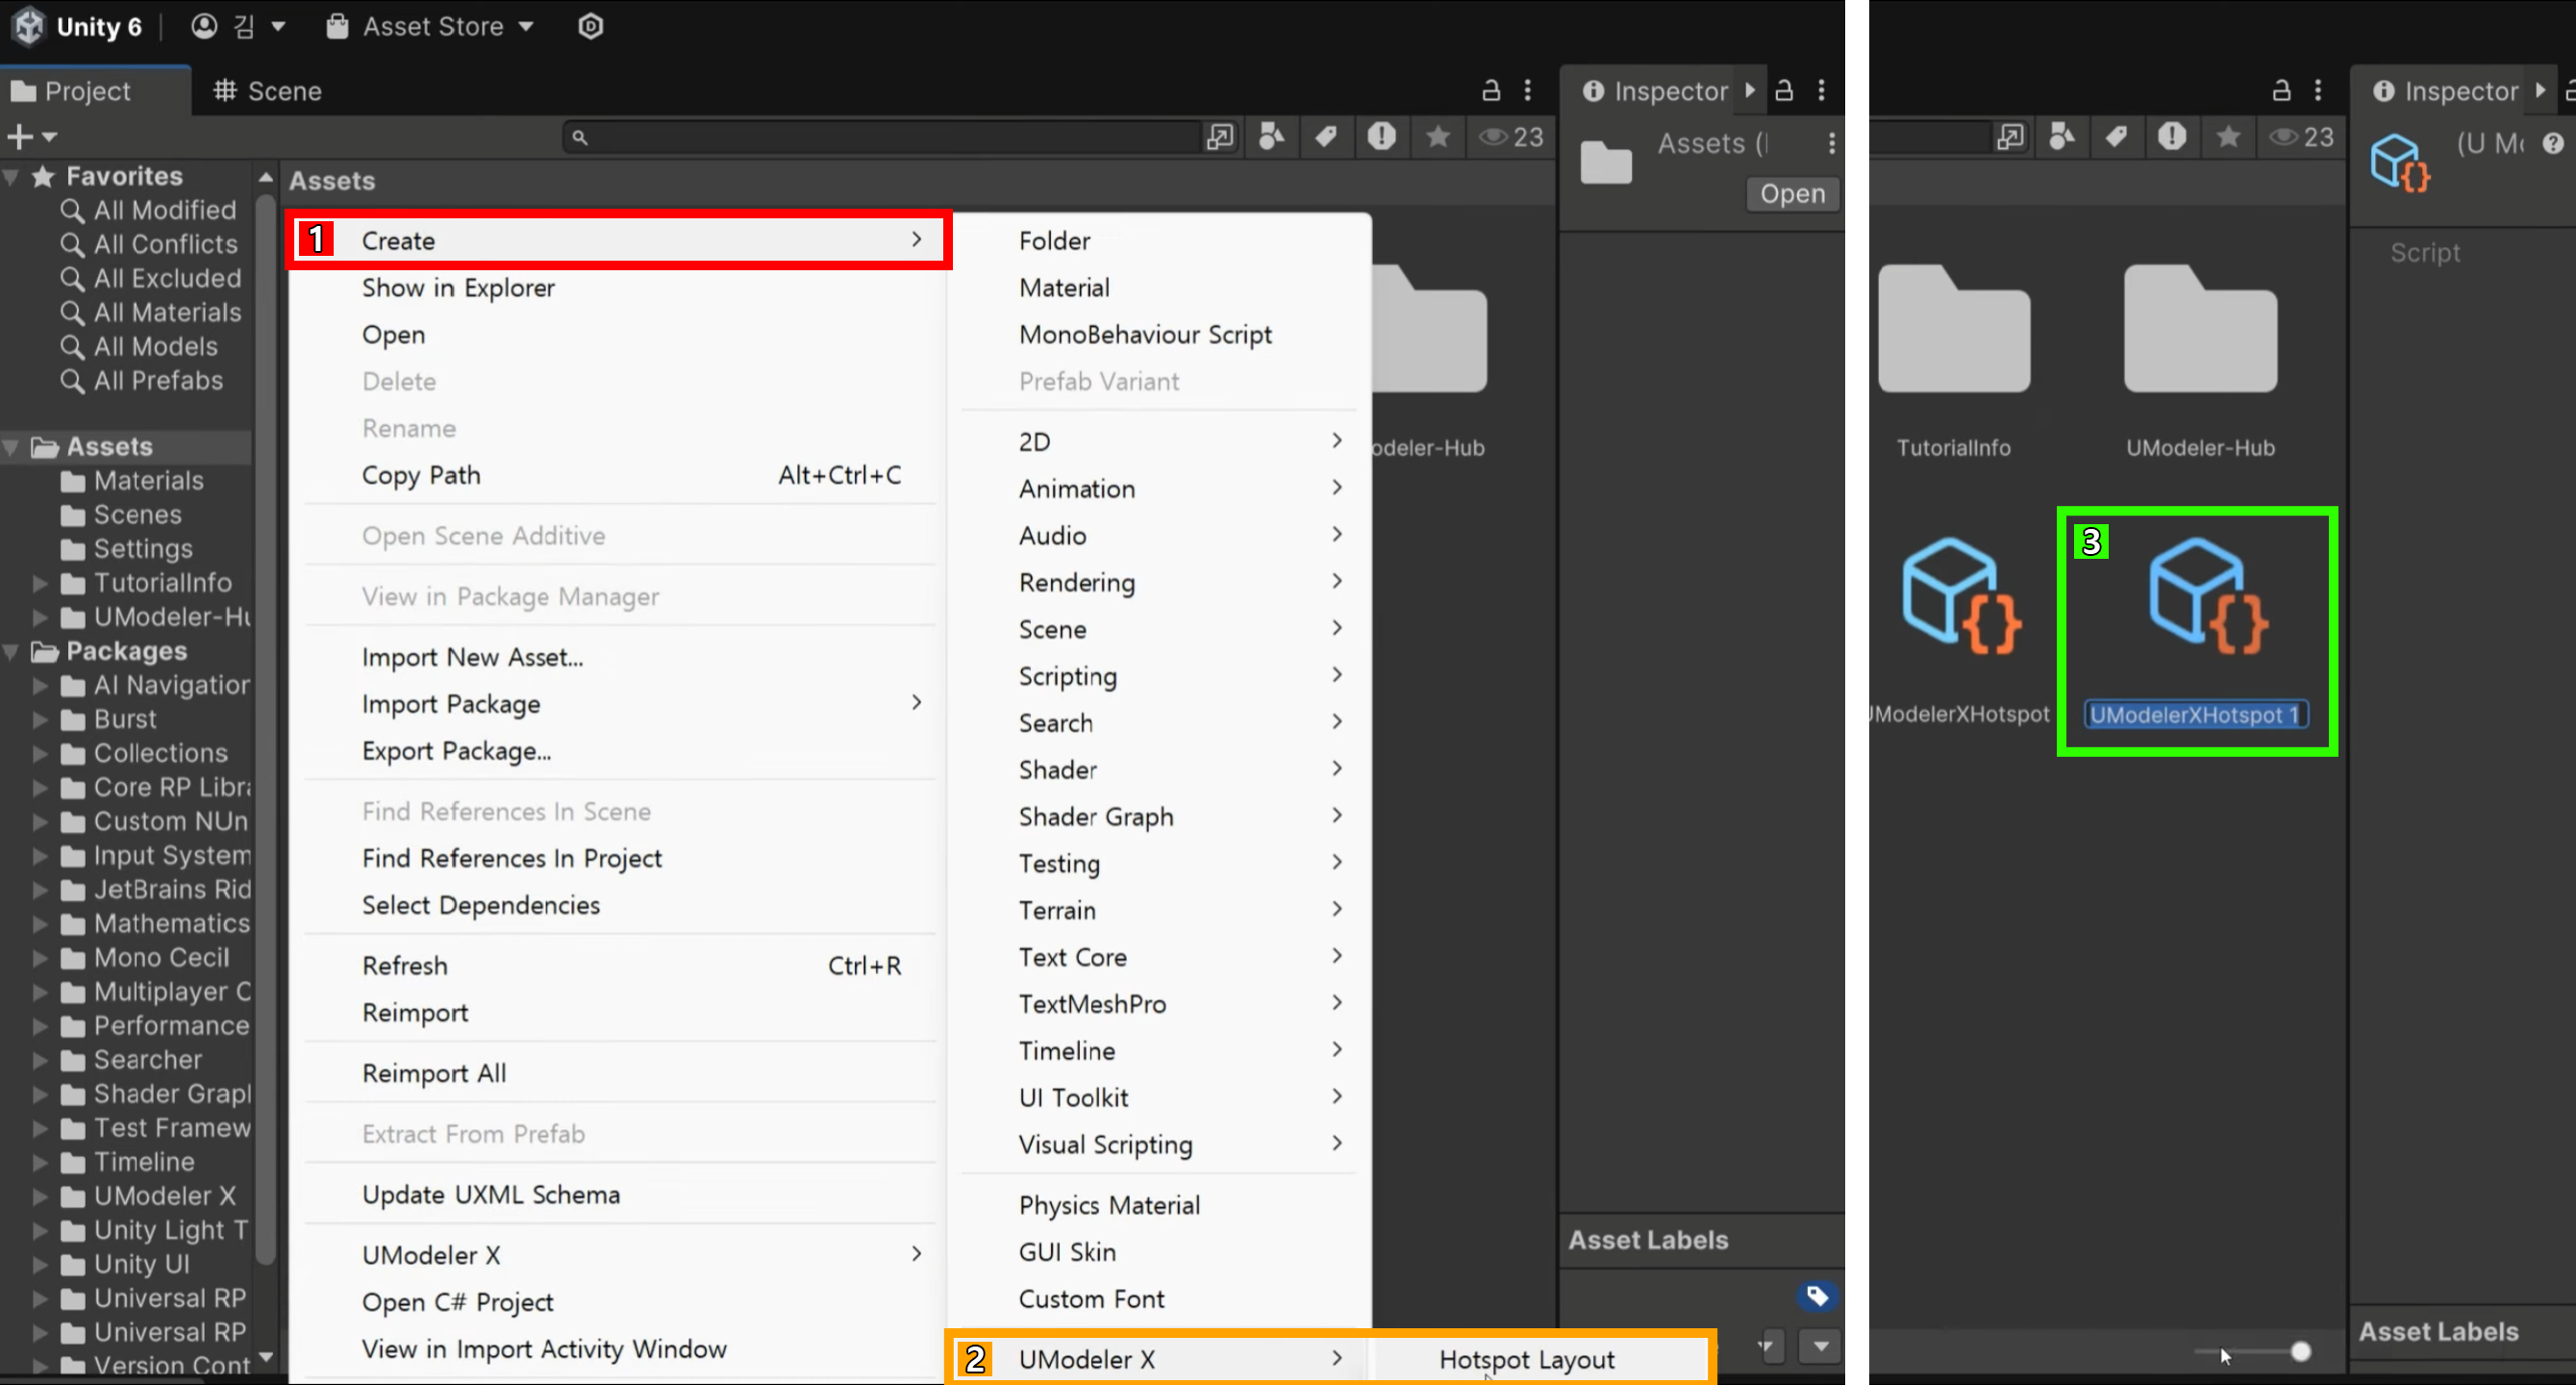
Task: Expand the Burst package folder
Action: point(40,719)
